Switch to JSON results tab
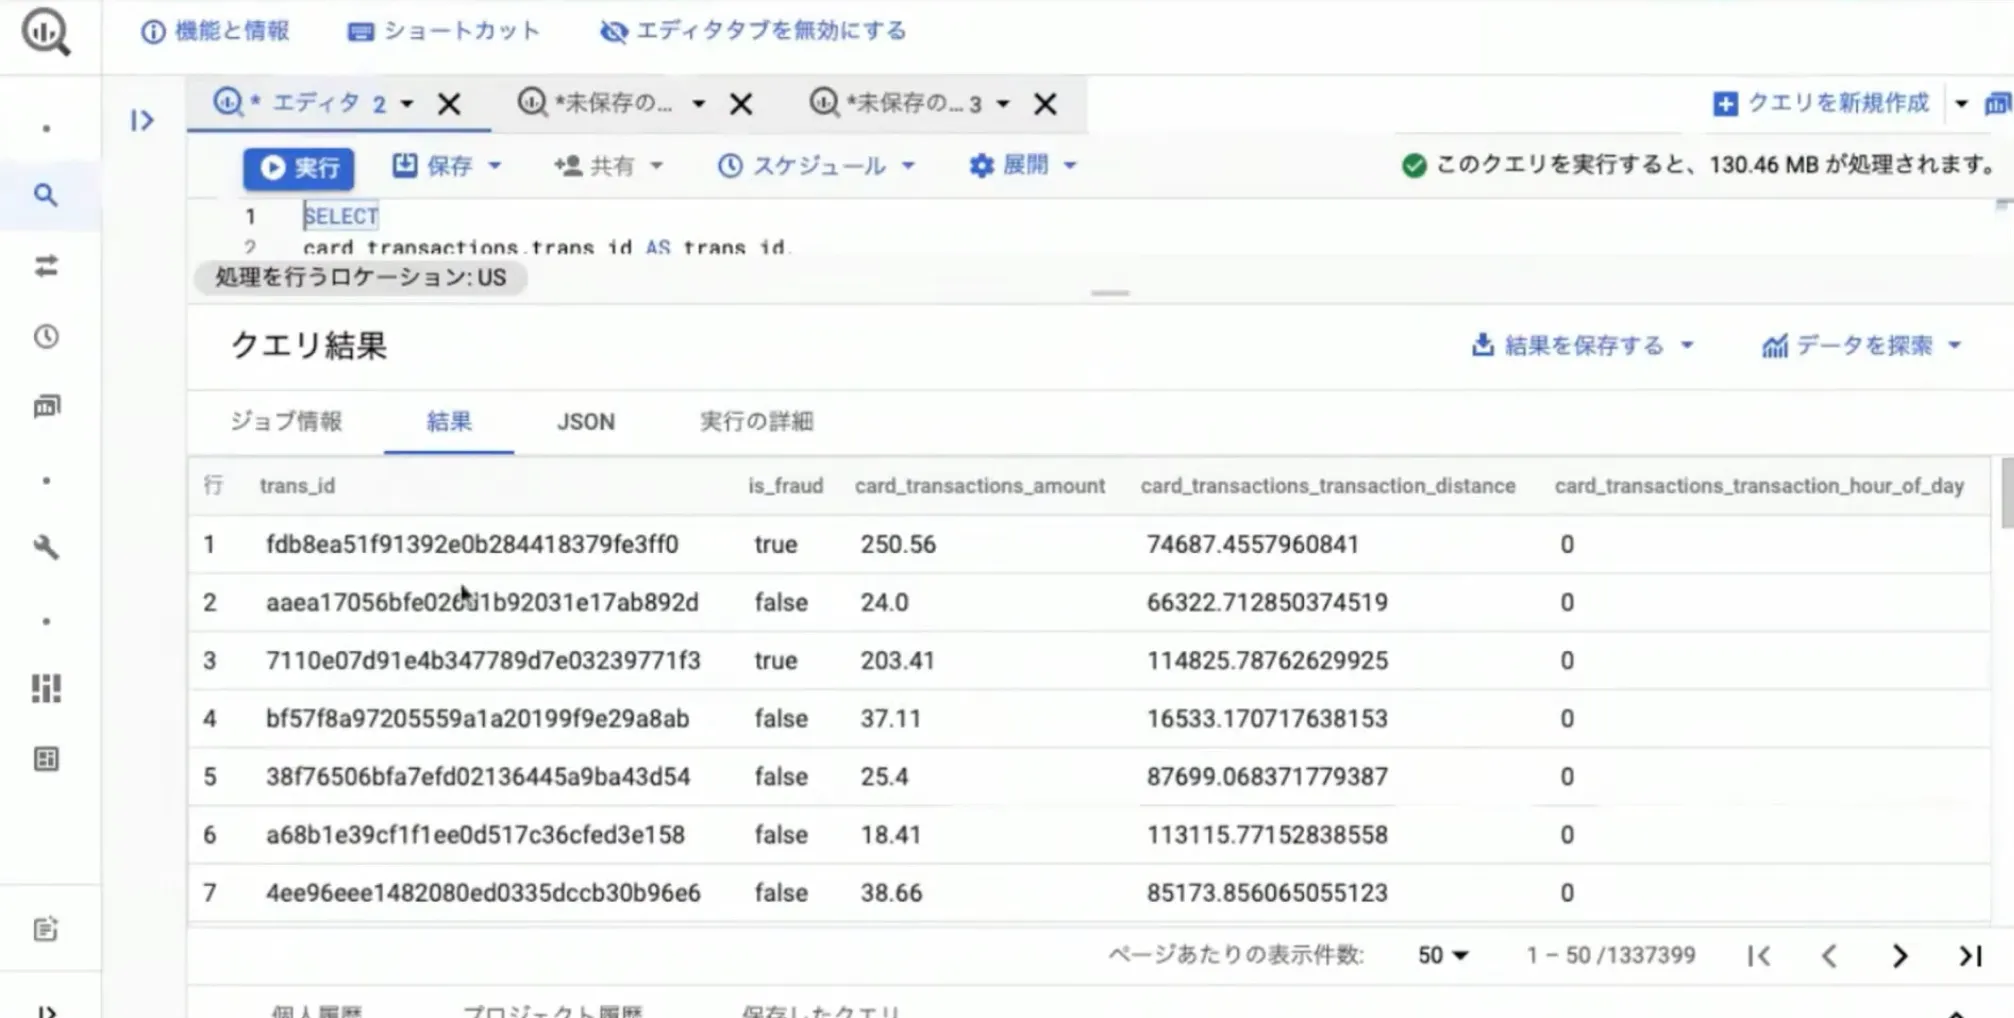The image size is (2014, 1018). 586,421
